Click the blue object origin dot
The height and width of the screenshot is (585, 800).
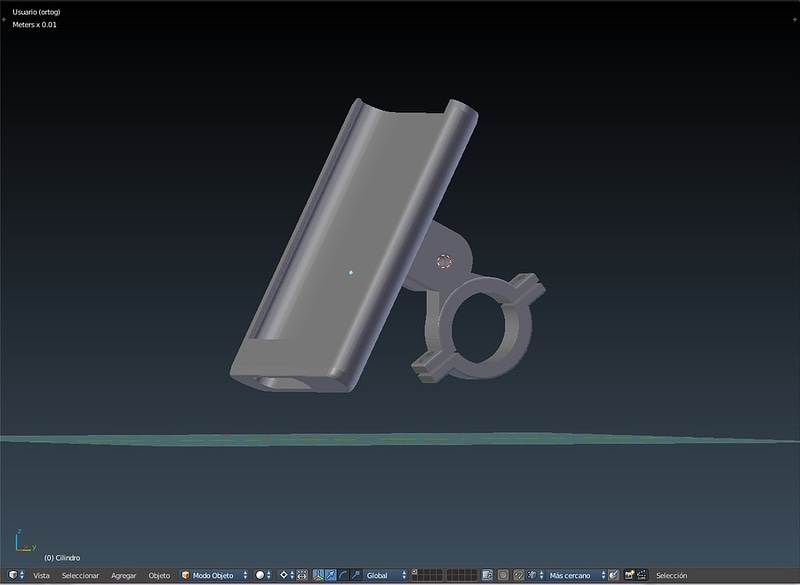[x=351, y=272]
